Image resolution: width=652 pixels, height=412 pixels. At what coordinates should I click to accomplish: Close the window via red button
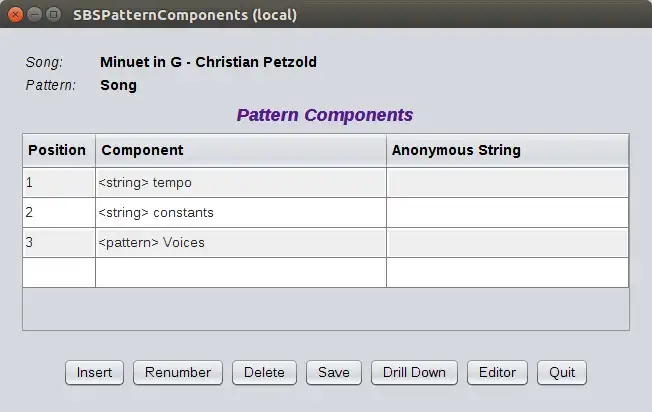coord(16,15)
